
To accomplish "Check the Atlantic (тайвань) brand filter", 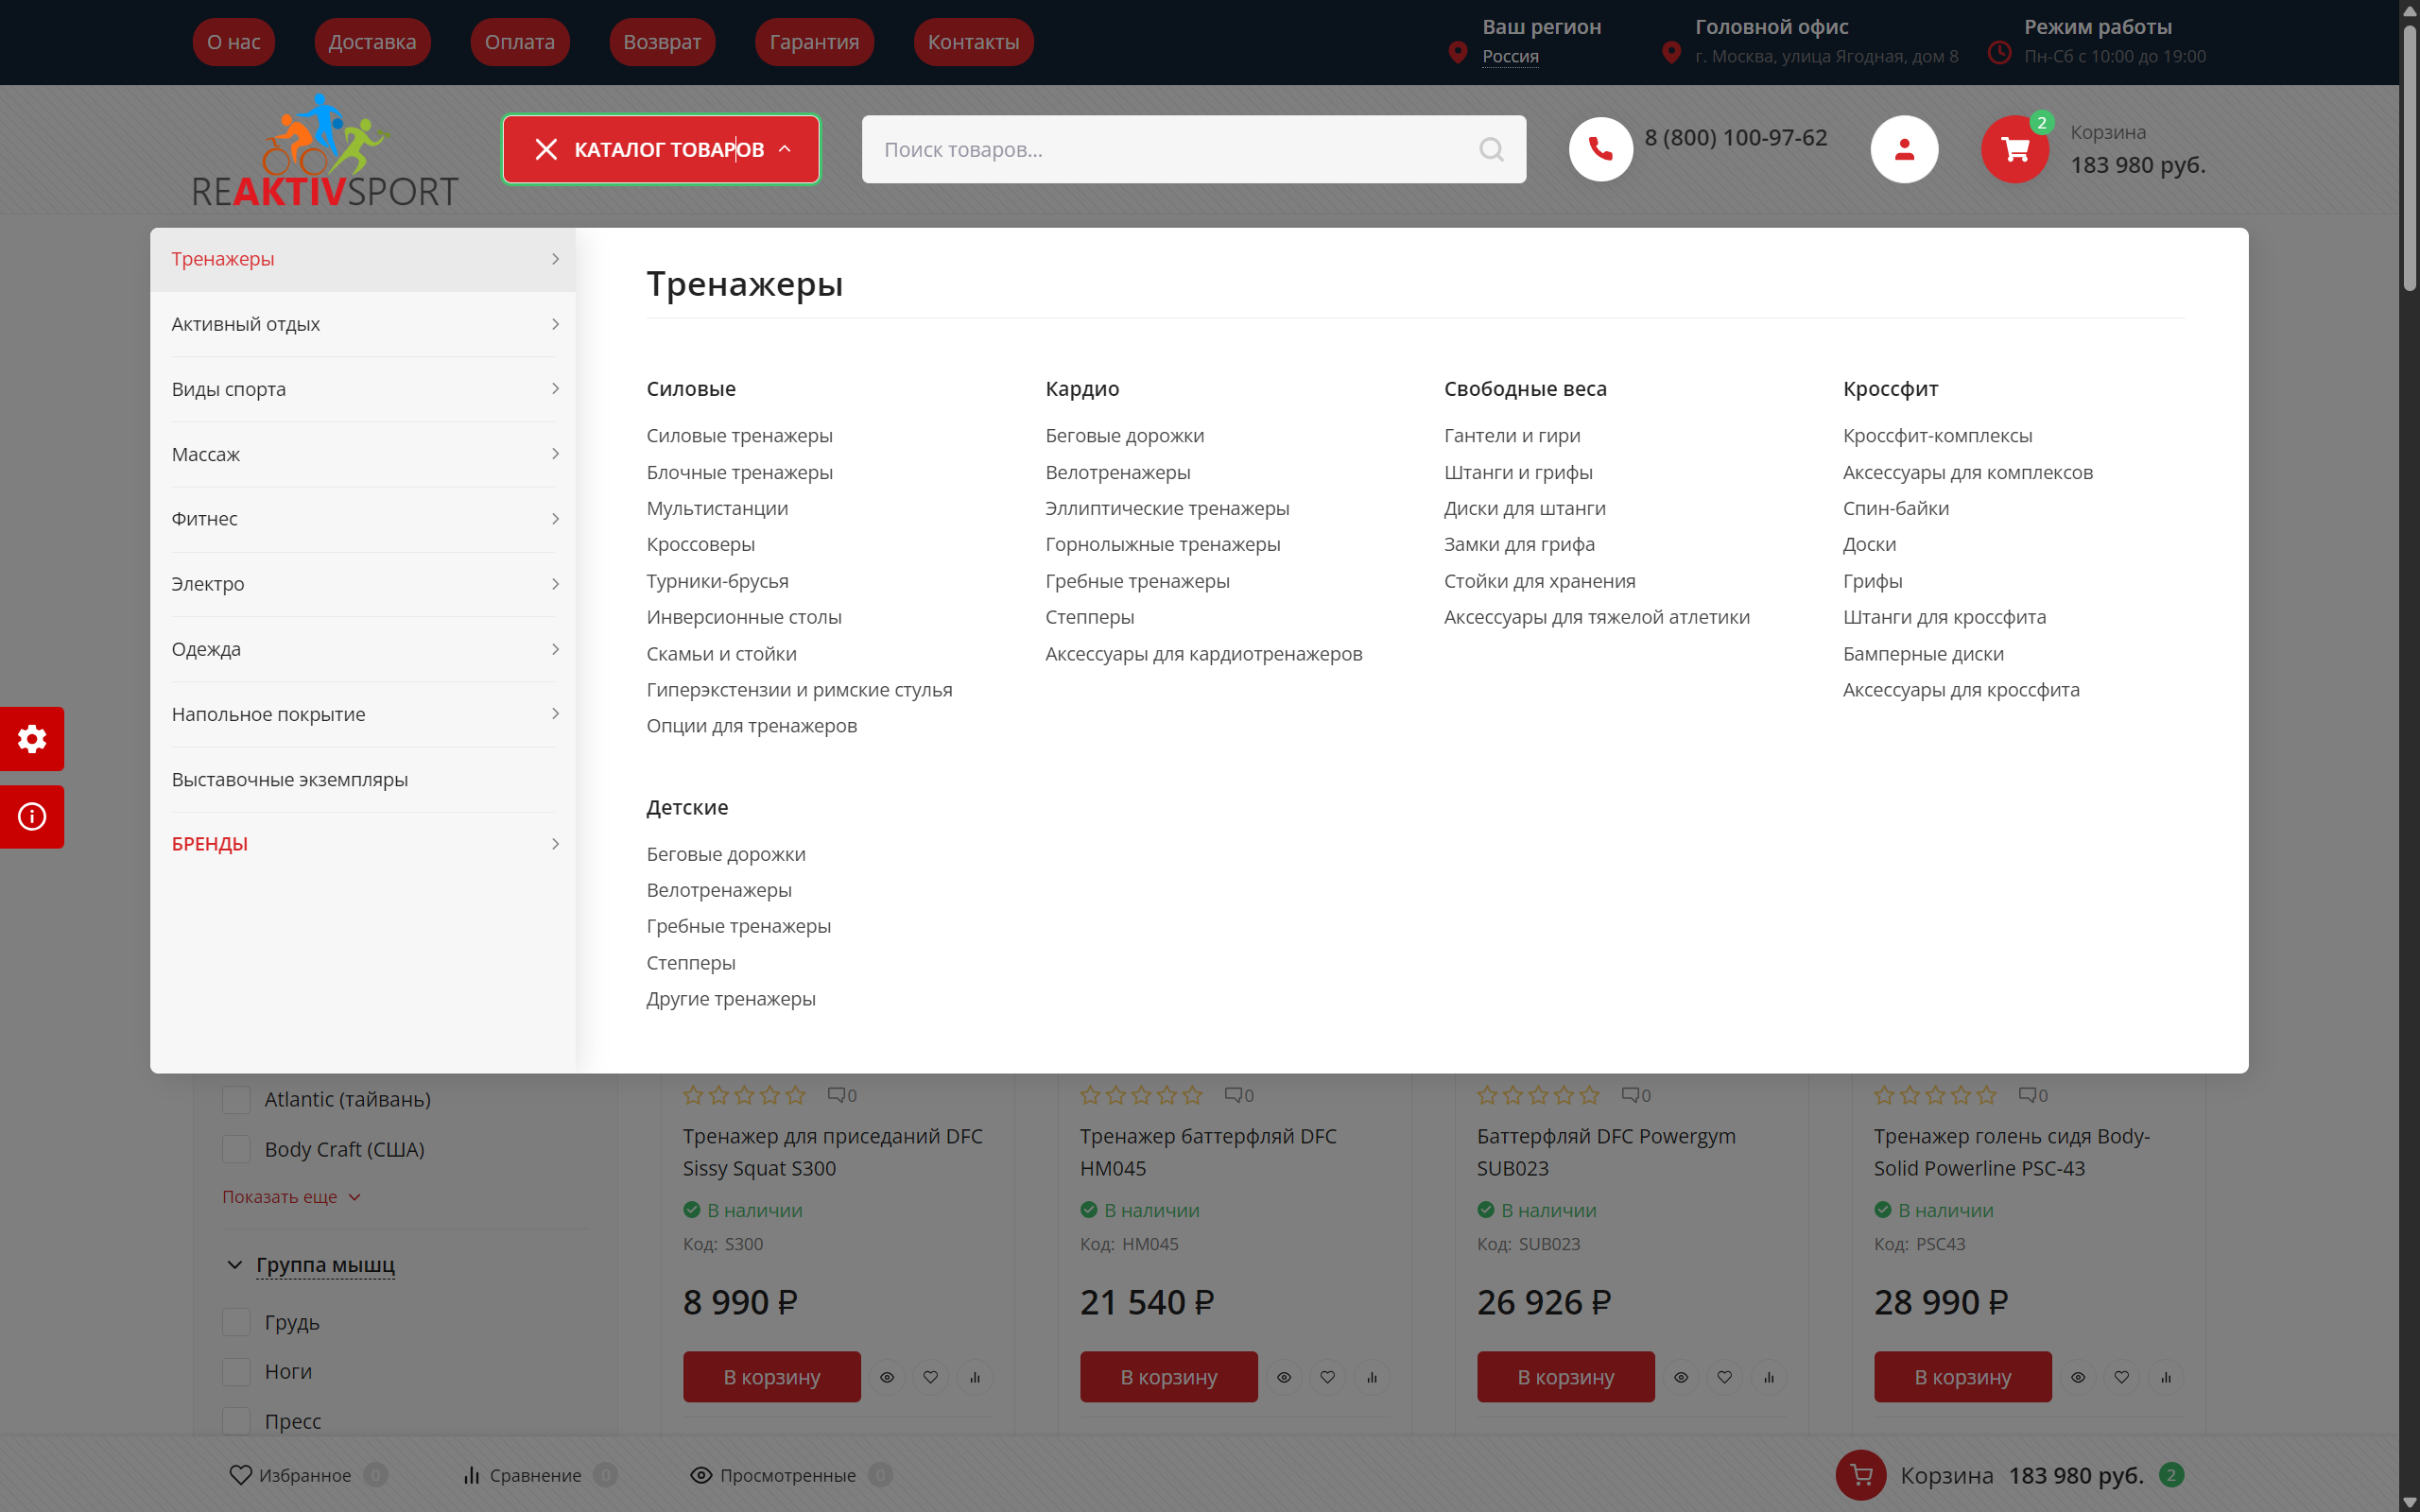I will [x=236, y=1099].
